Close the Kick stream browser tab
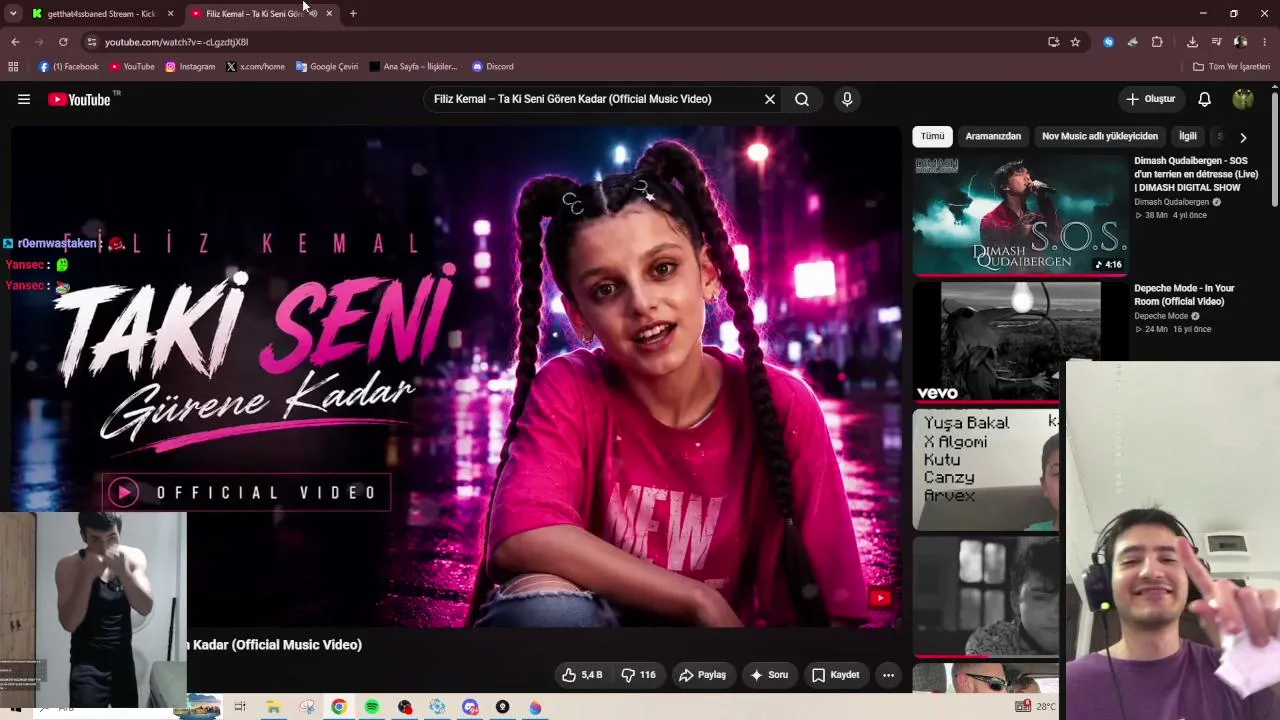This screenshot has height=720, width=1280. (170, 14)
